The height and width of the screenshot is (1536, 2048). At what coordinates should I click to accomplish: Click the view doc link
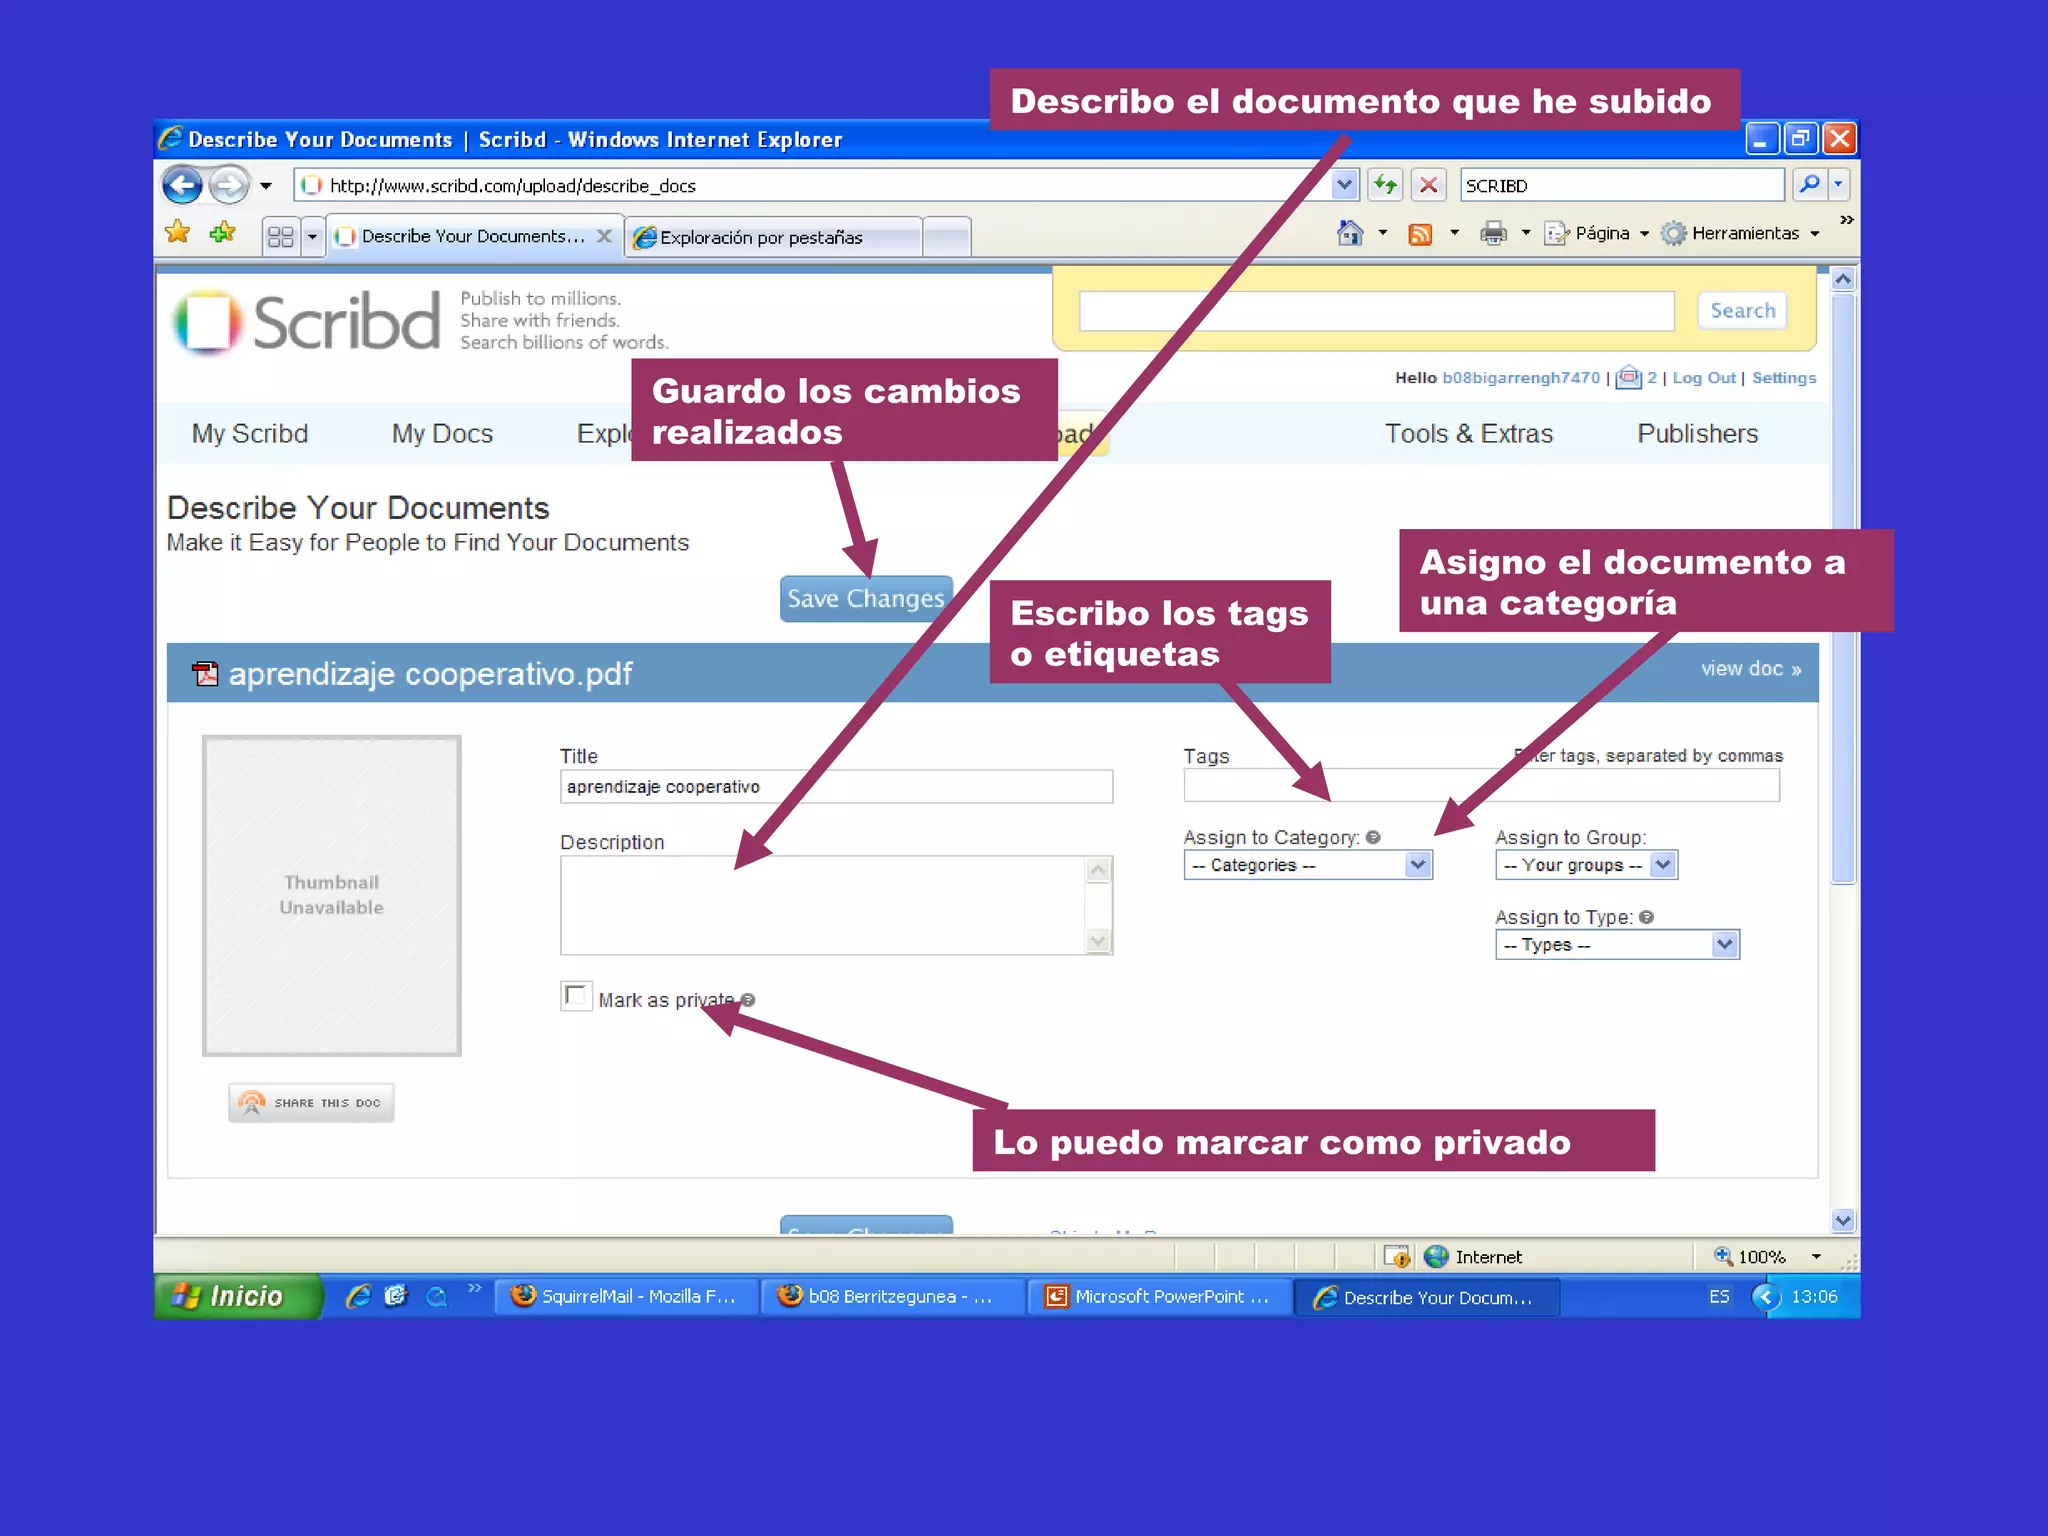pos(1751,668)
